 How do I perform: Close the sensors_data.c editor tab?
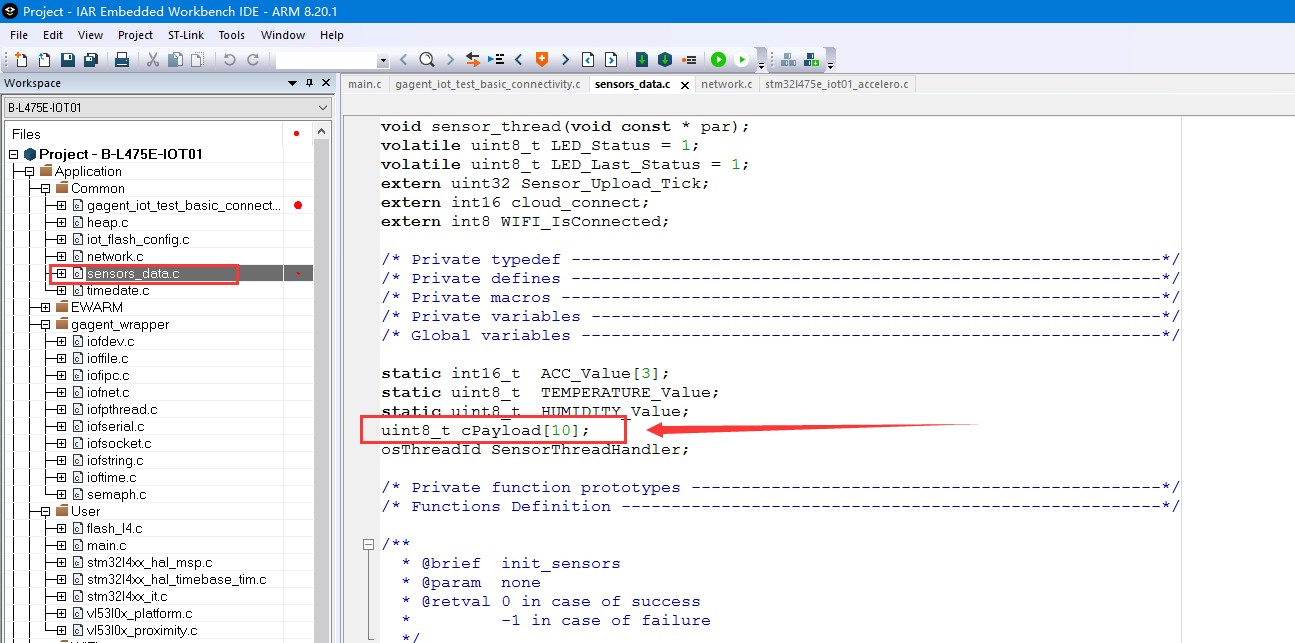(685, 85)
